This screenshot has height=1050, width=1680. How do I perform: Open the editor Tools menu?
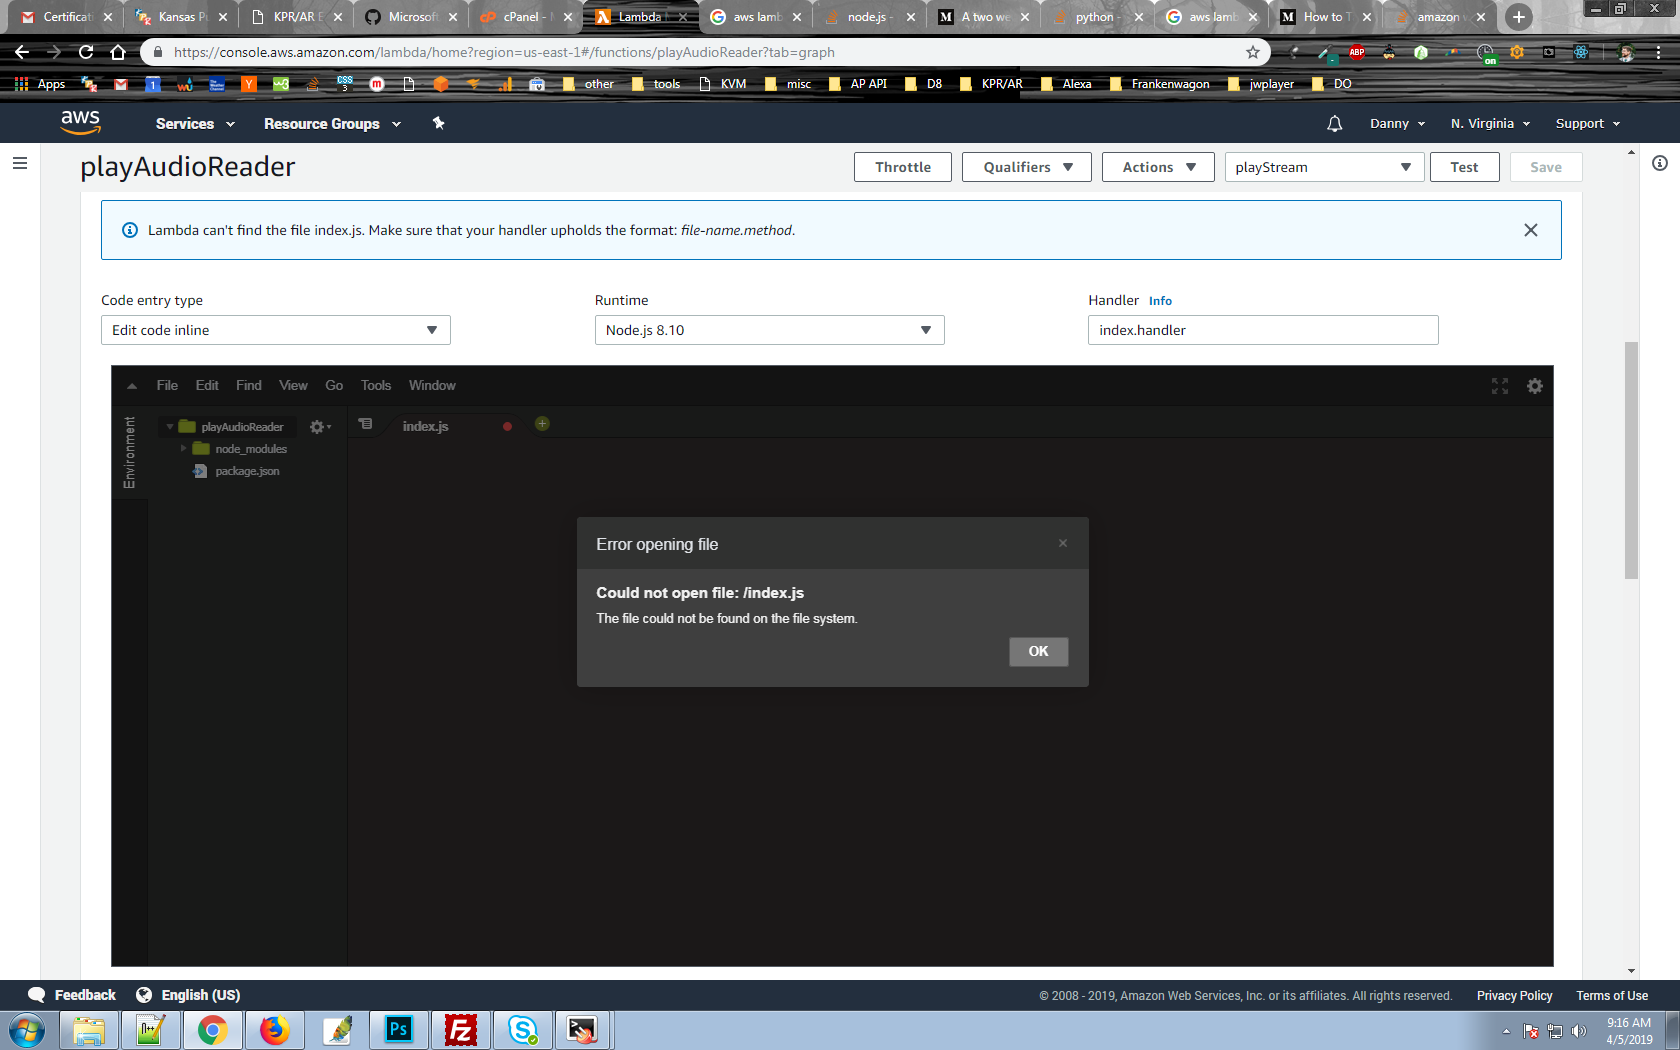coord(376,386)
